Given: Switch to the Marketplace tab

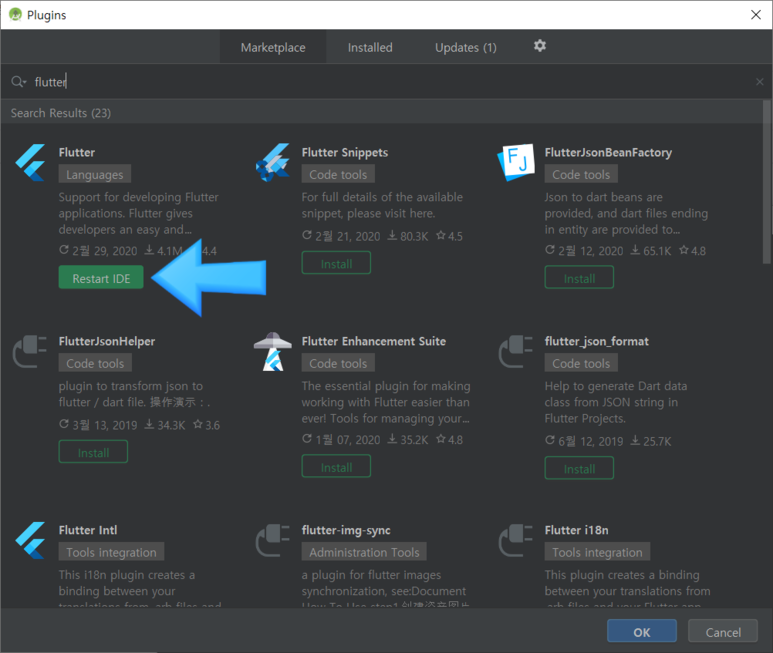Looking at the screenshot, I should click(273, 47).
